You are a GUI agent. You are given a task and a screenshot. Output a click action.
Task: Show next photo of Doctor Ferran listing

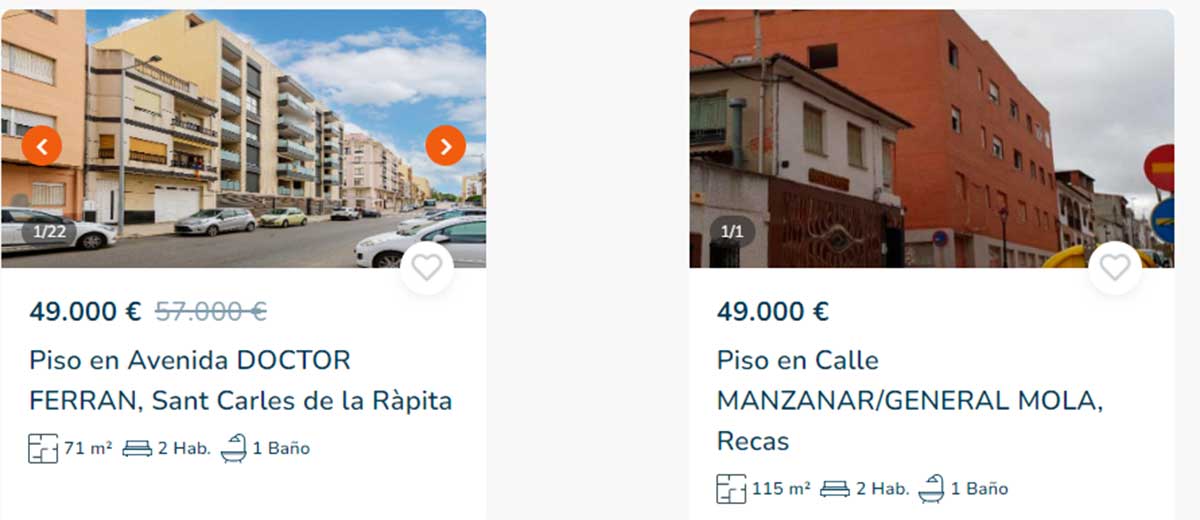[x=446, y=146]
